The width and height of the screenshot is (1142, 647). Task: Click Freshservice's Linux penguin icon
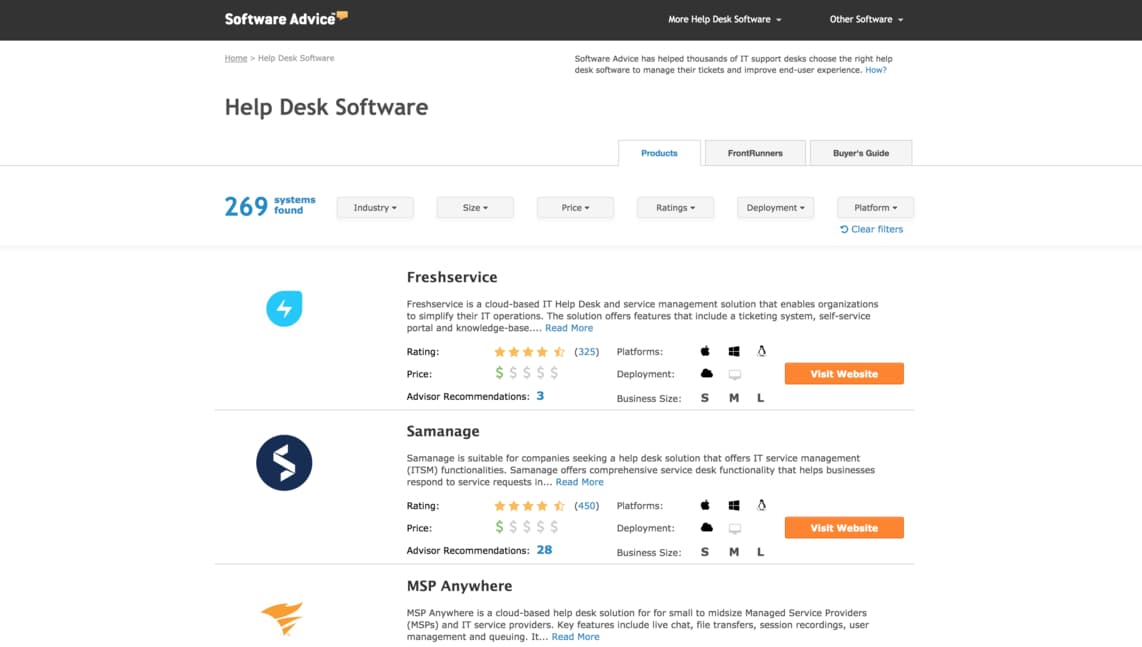click(761, 351)
